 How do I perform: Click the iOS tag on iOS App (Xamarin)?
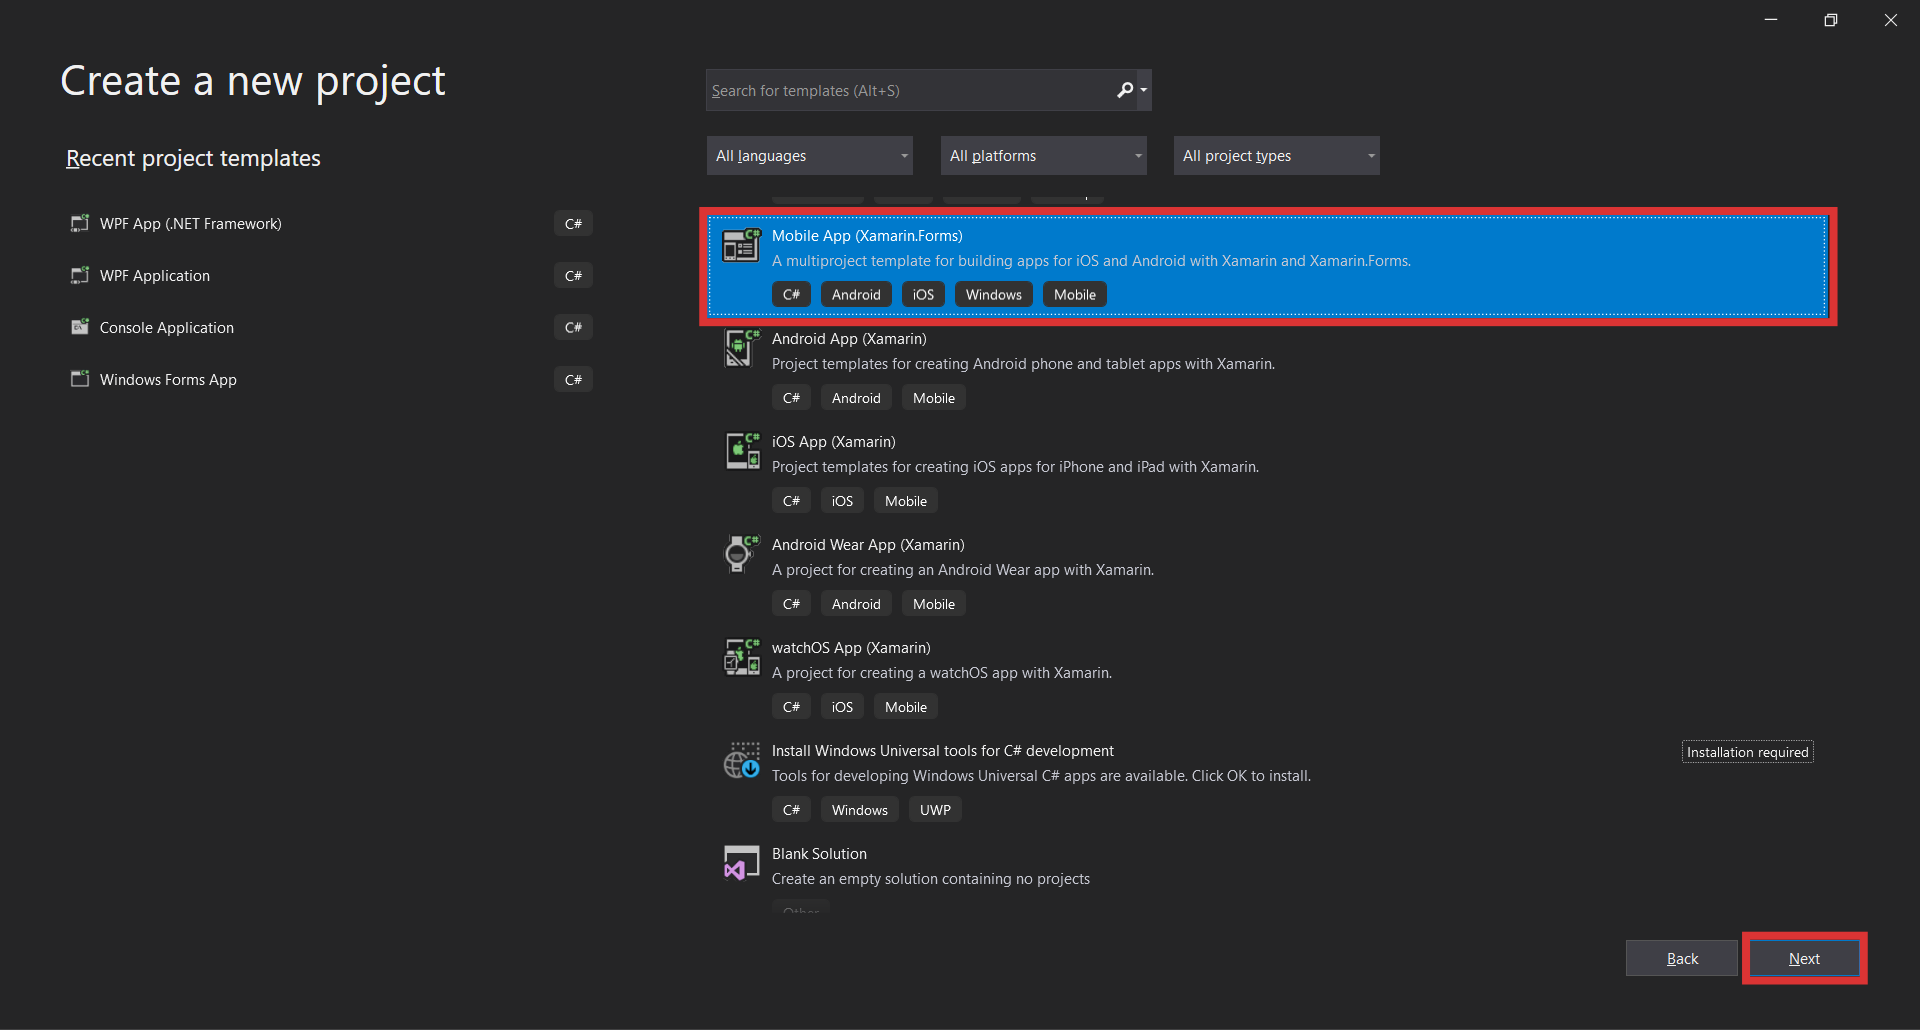(842, 501)
